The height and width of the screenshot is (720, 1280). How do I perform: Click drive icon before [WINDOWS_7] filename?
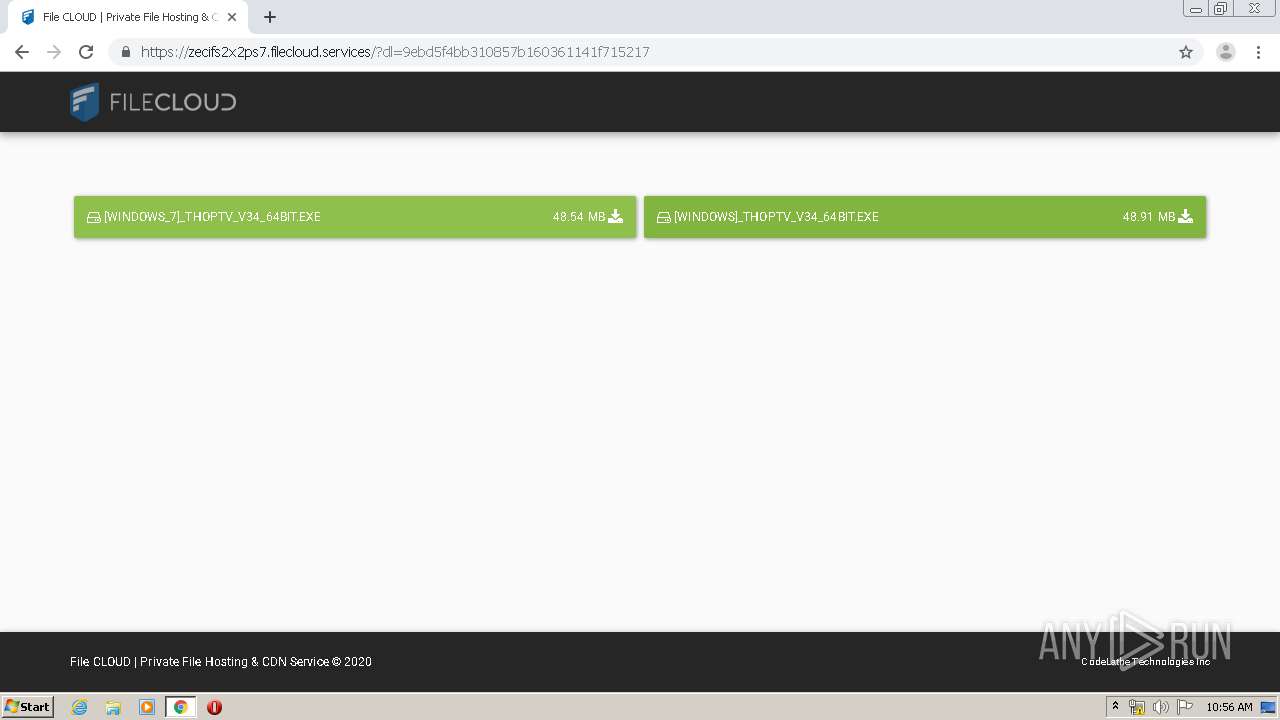pos(94,217)
